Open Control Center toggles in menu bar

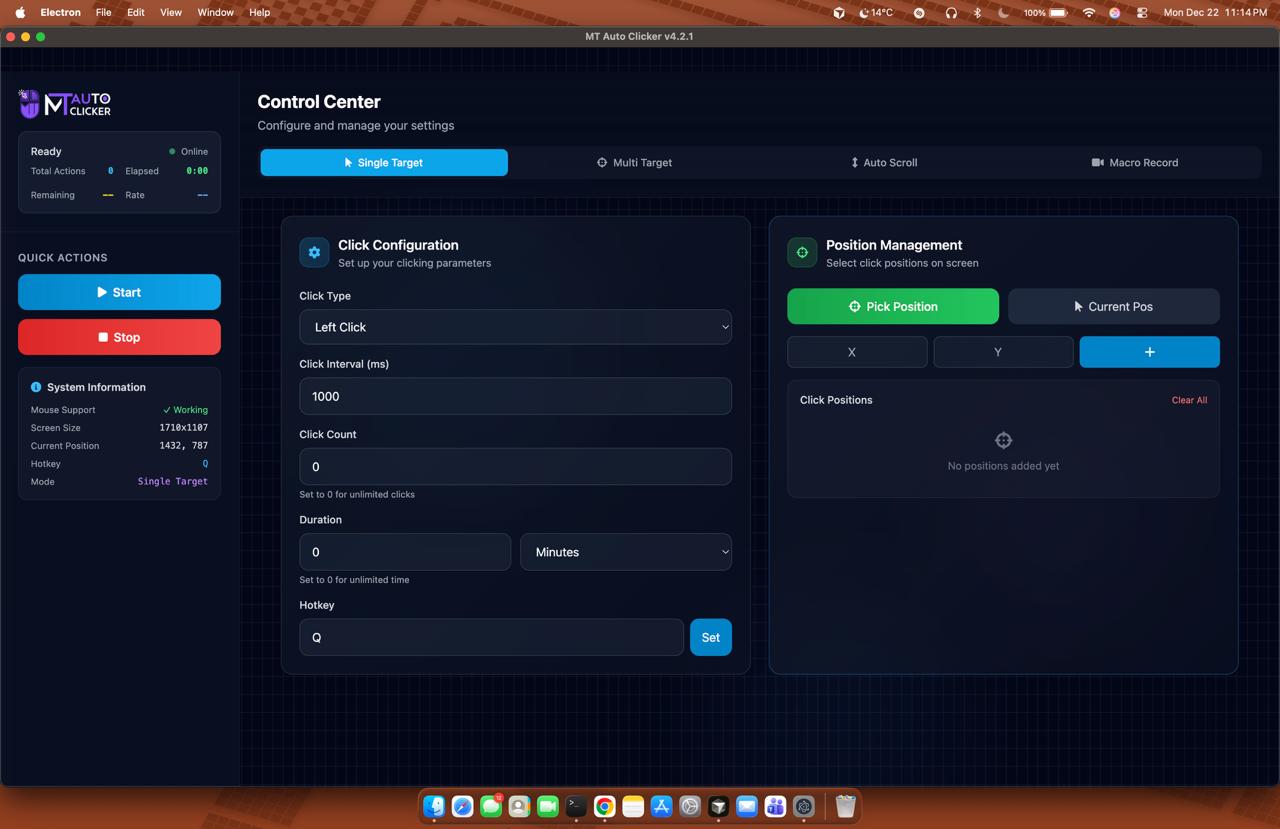[x=1142, y=12]
